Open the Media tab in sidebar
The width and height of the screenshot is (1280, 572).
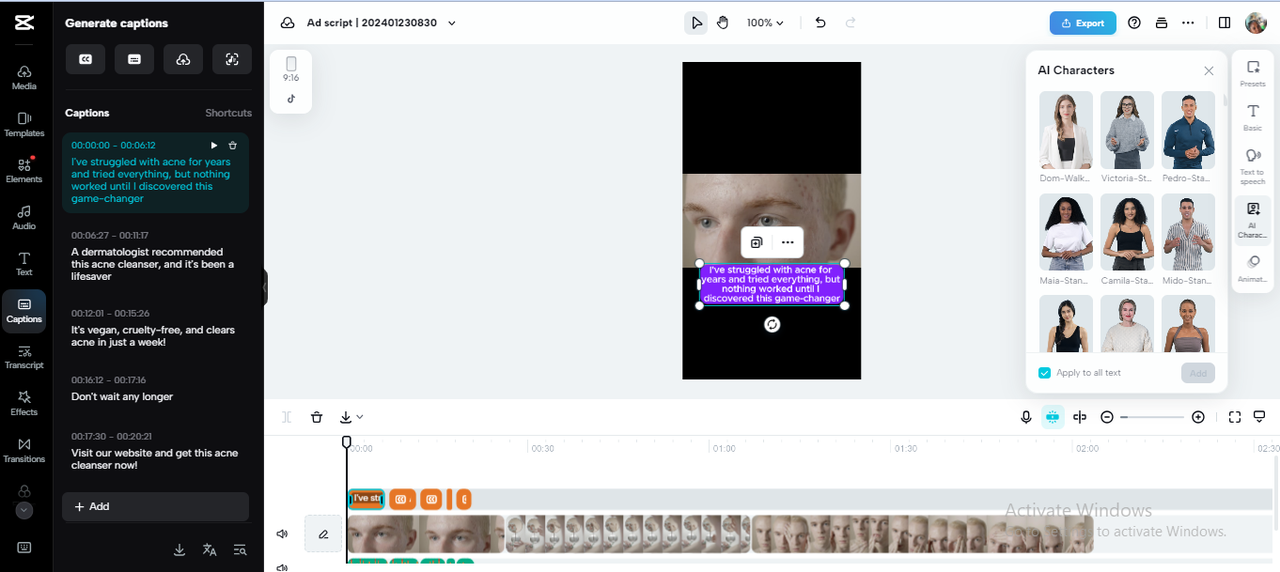[x=24, y=78]
